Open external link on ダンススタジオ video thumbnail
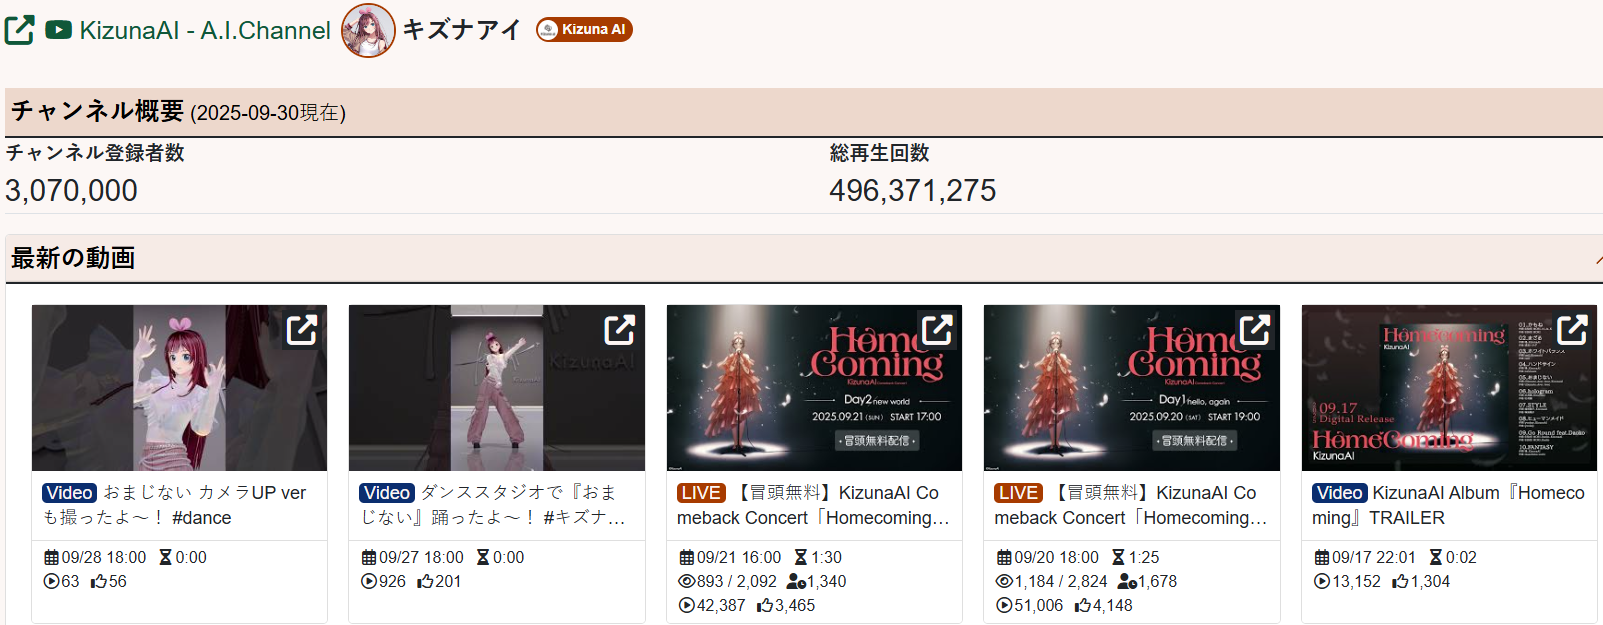The image size is (1603, 625). [x=619, y=329]
